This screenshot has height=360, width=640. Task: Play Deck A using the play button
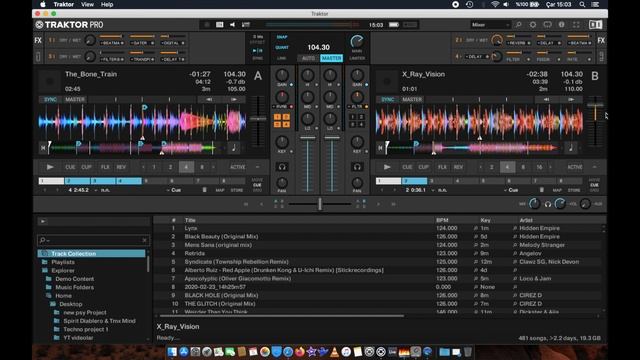[x=50, y=167]
